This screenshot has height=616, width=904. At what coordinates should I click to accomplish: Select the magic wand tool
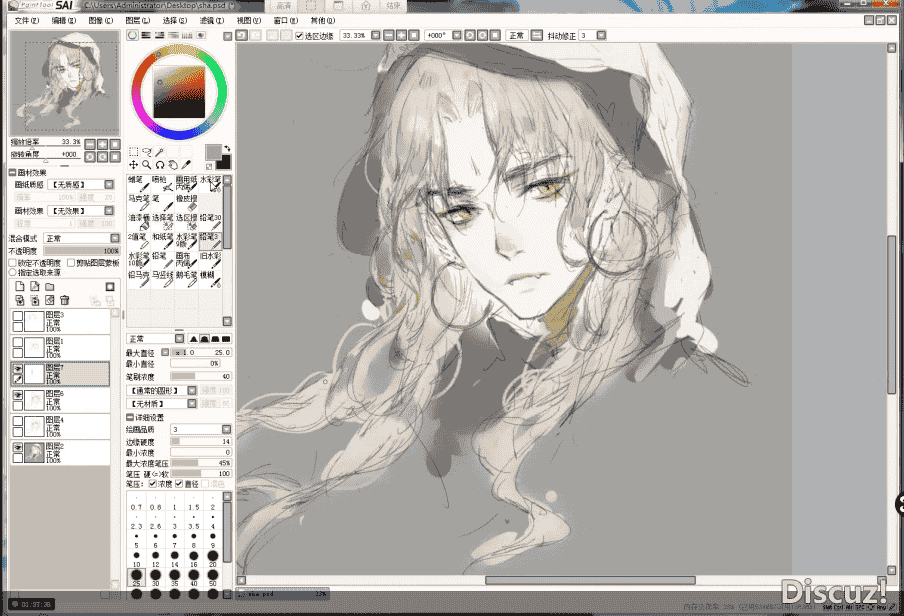coord(160,152)
